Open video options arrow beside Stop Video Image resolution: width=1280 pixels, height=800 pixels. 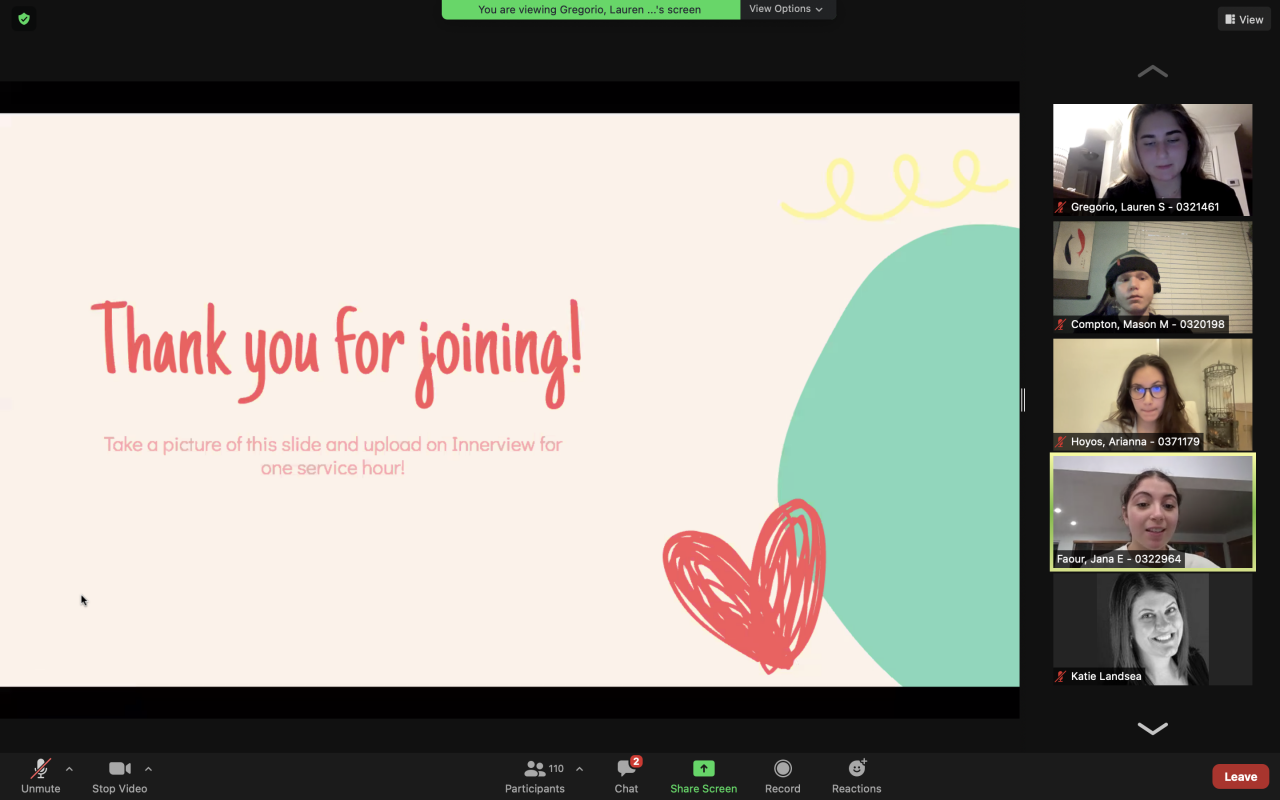(x=148, y=769)
